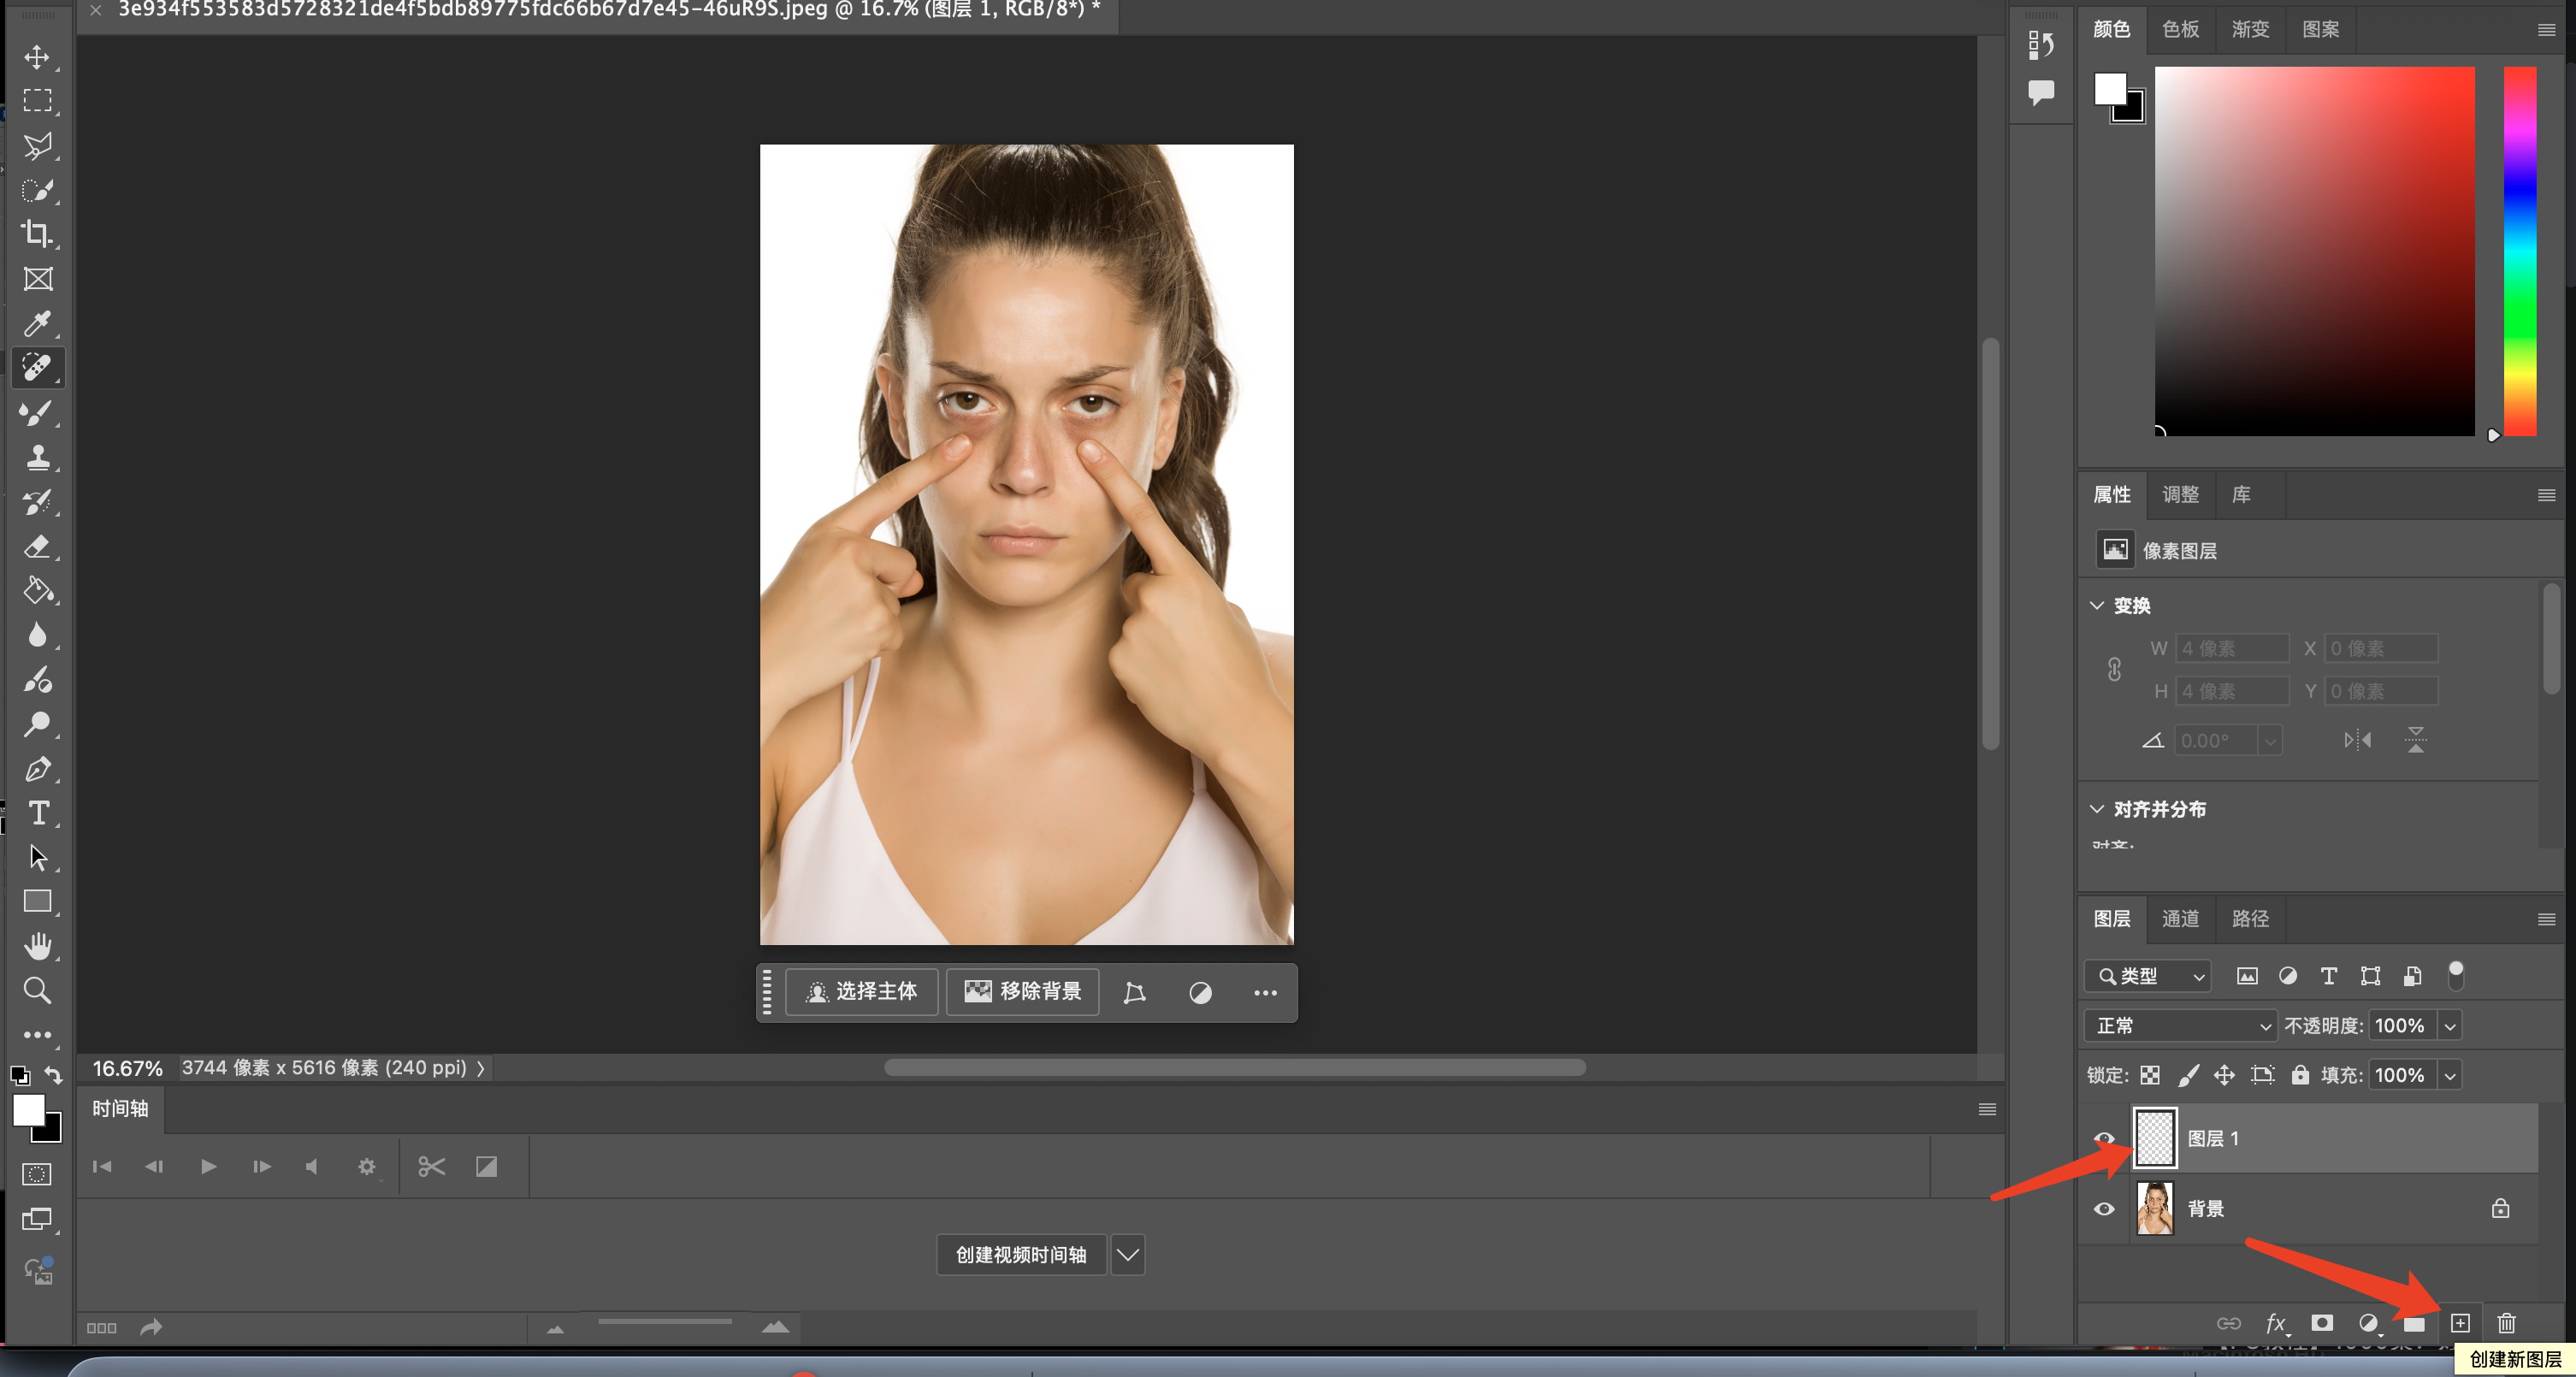Image resolution: width=2576 pixels, height=1377 pixels.
Task: Toggle visibility of the 背景 layer
Action: pos(2104,1209)
